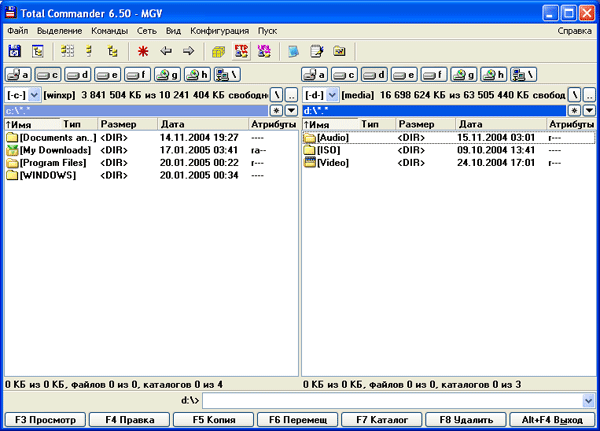The width and height of the screenshot is (600, 431).
Task: Toggle drive d button in right panel
Action: [374, 75]
